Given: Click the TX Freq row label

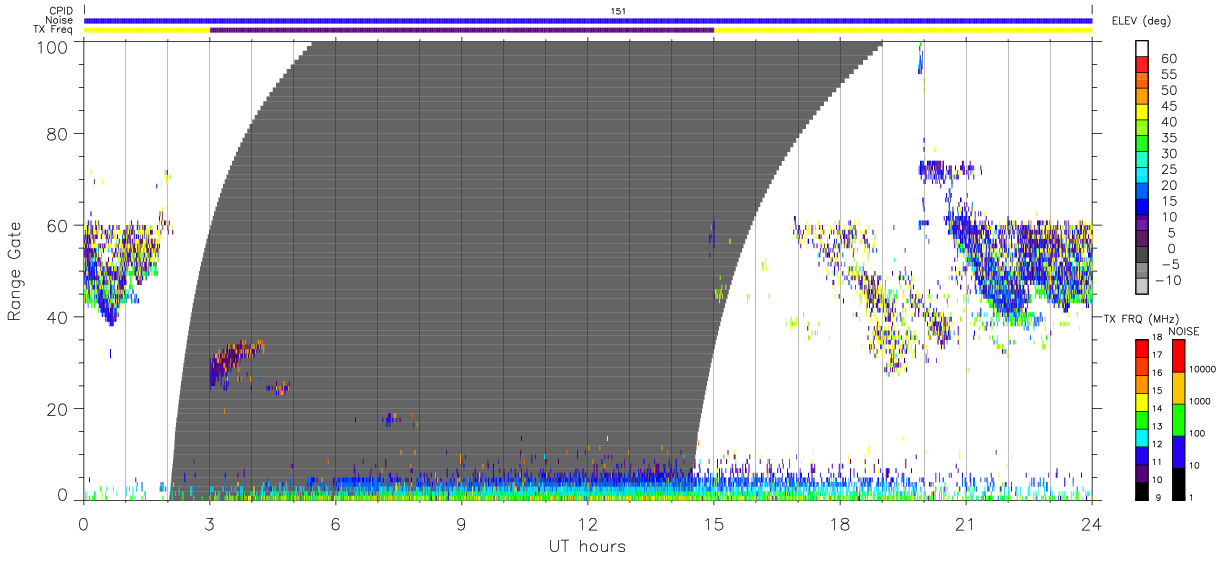Looking at the screenshot, I should pyautogui.click(x=54, y=30).
